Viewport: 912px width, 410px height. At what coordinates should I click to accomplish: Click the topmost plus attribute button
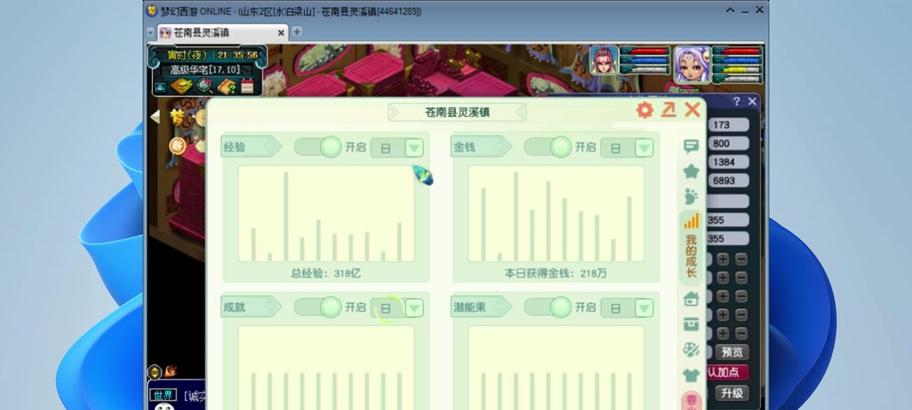tap(722, 259)
